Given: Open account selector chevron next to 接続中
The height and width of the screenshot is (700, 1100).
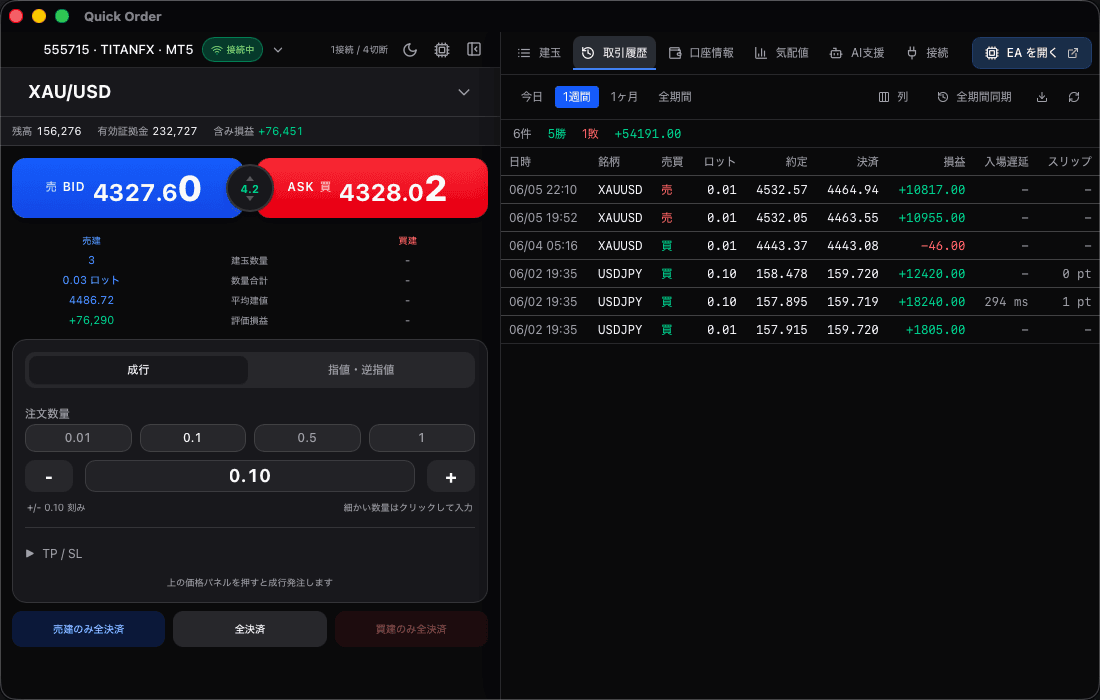Looking at the screenshot, I should point(278,50).
